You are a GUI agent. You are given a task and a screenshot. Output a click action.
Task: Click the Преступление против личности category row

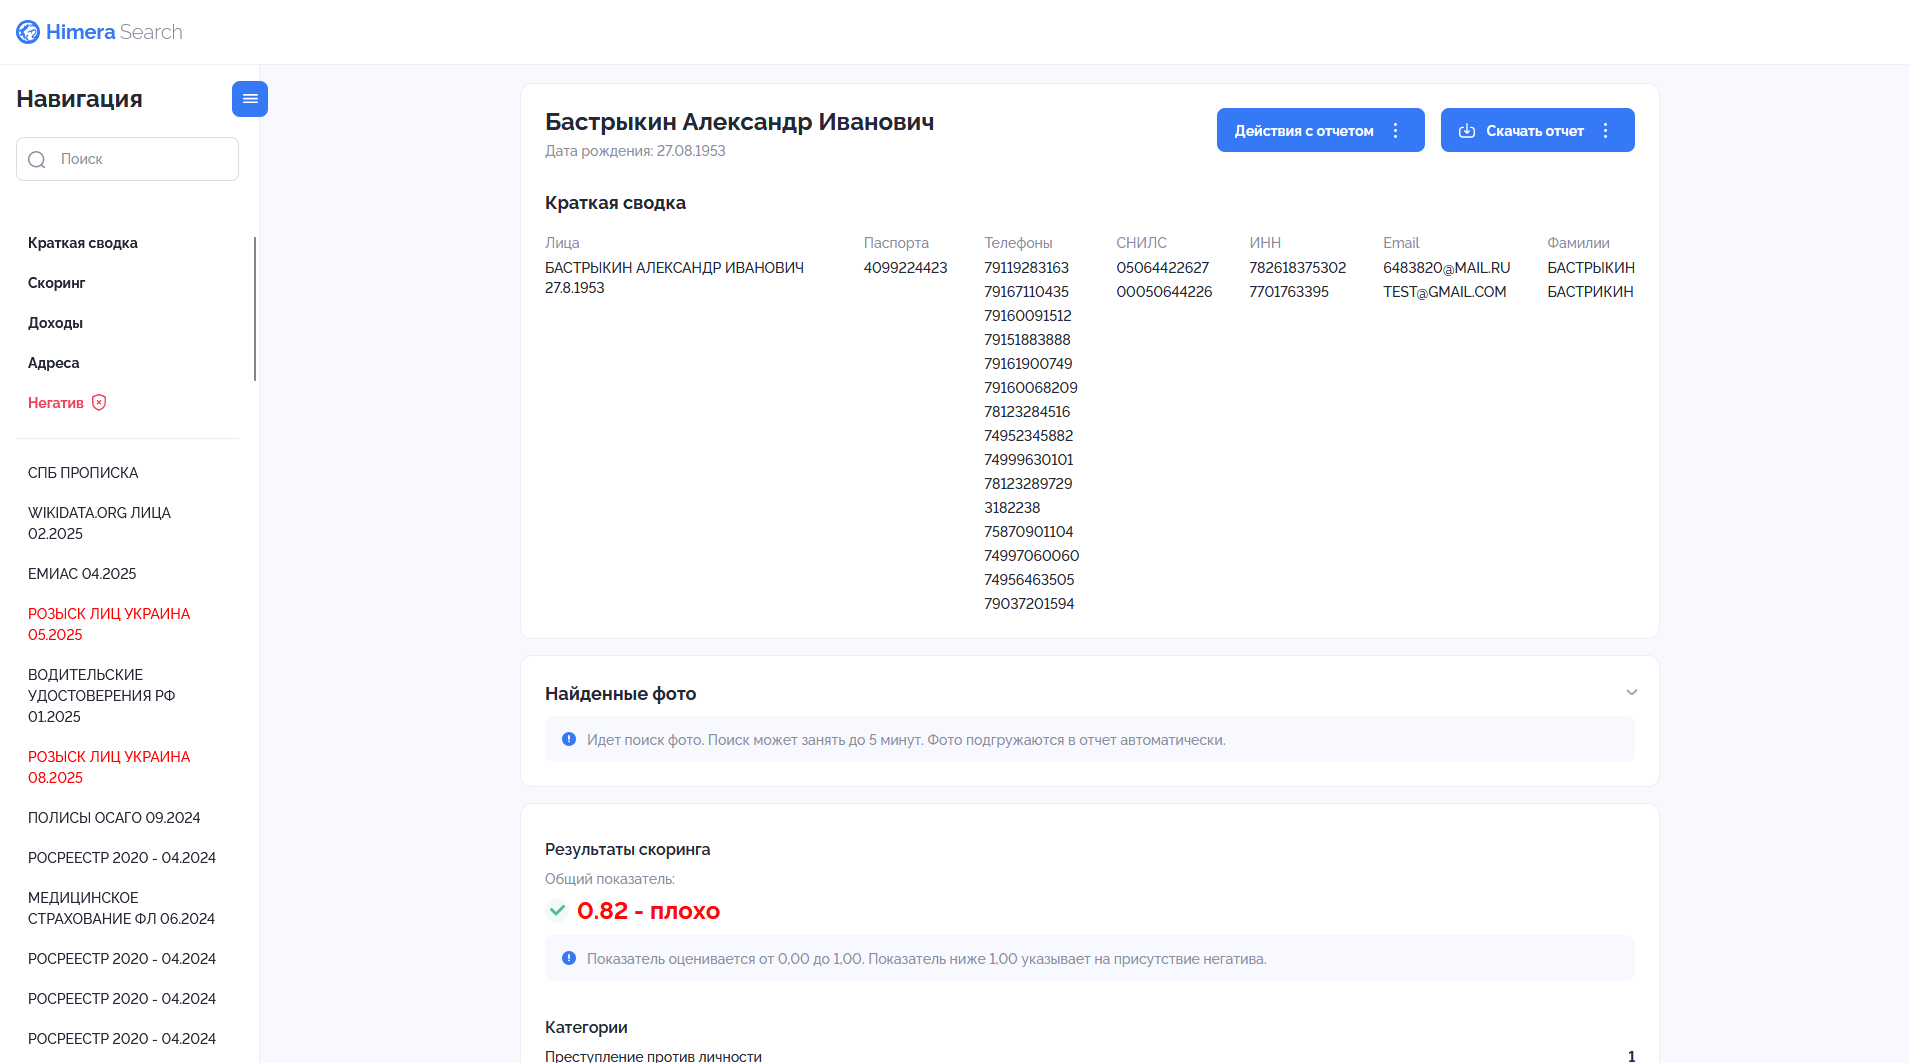pyautogui.click(x=1090, y=1056)
